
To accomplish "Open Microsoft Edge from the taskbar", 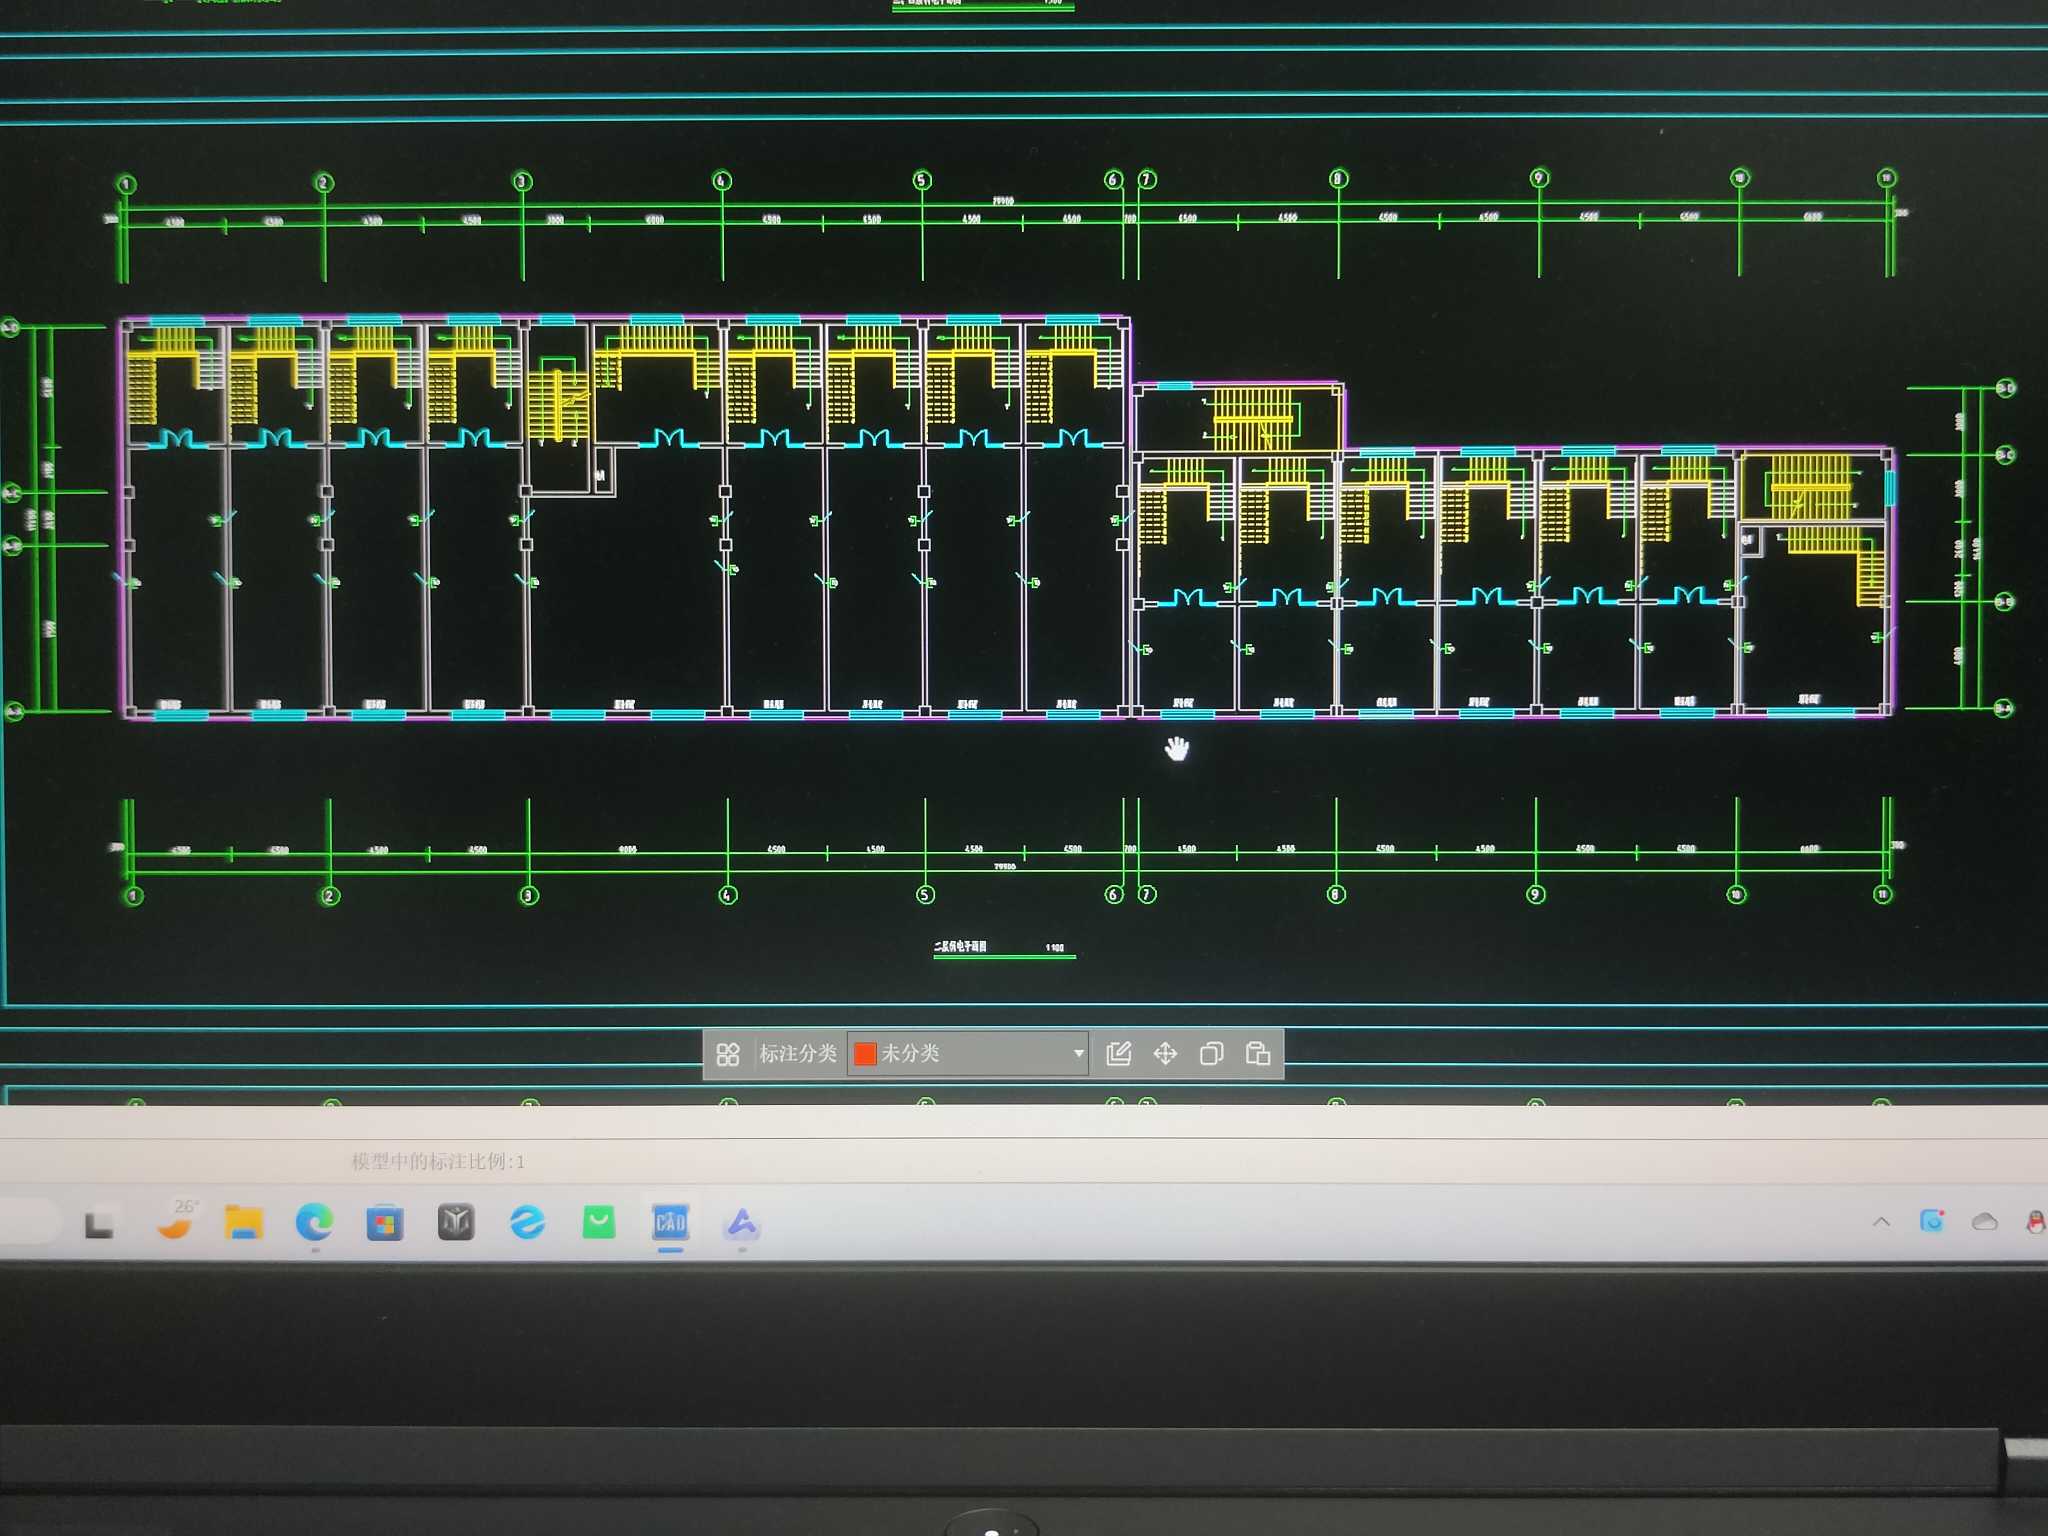I will (x=314, y=1222).
